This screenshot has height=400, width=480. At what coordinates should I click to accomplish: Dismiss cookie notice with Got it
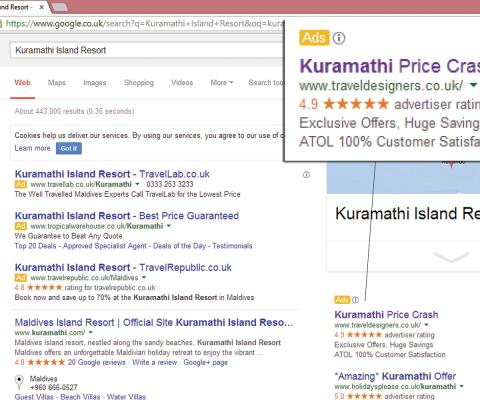click(69, 148)
